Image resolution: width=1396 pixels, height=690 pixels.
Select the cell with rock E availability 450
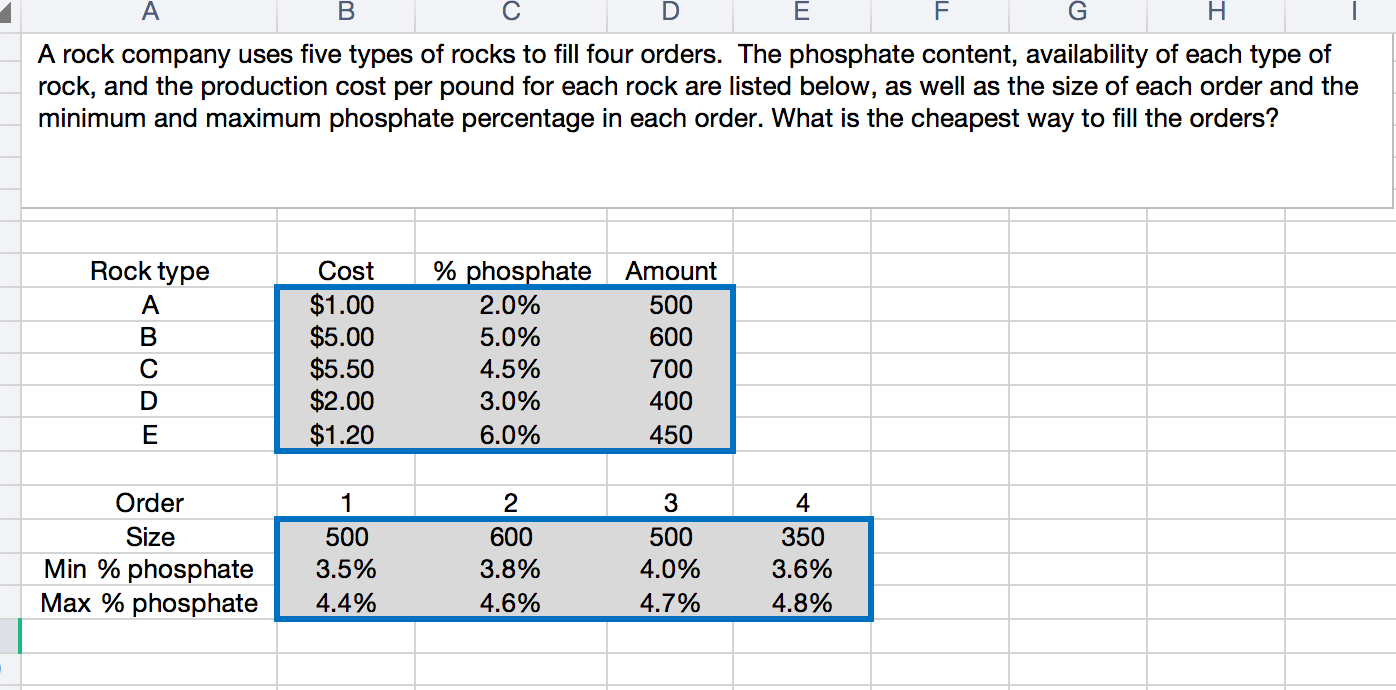[x=669, y=434]
